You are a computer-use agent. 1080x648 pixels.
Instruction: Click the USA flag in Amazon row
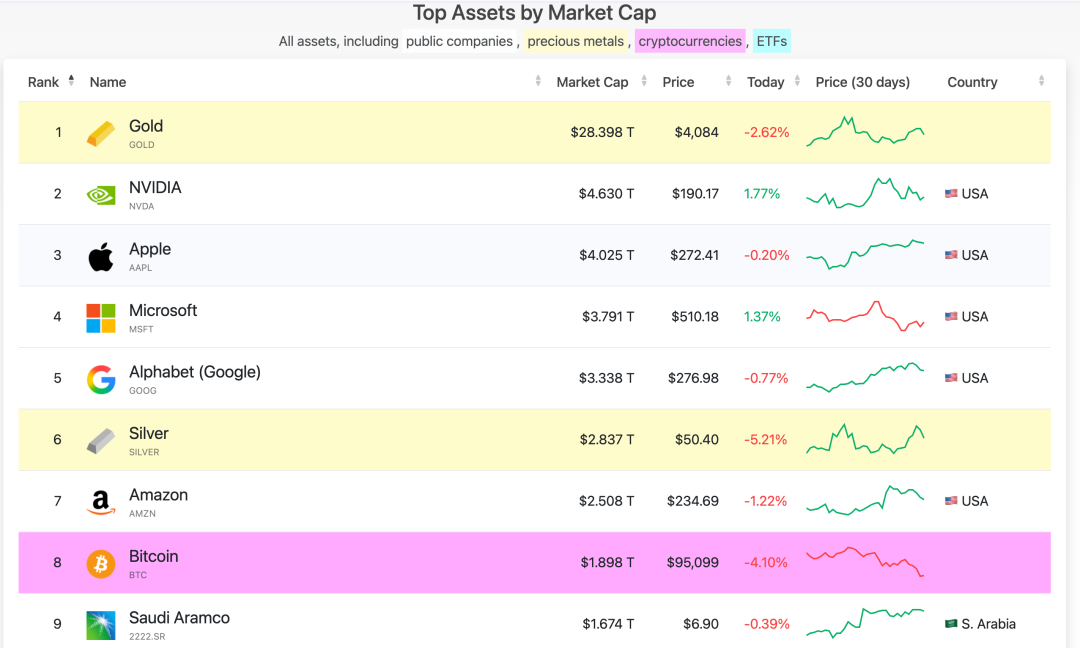coord(951,501)
